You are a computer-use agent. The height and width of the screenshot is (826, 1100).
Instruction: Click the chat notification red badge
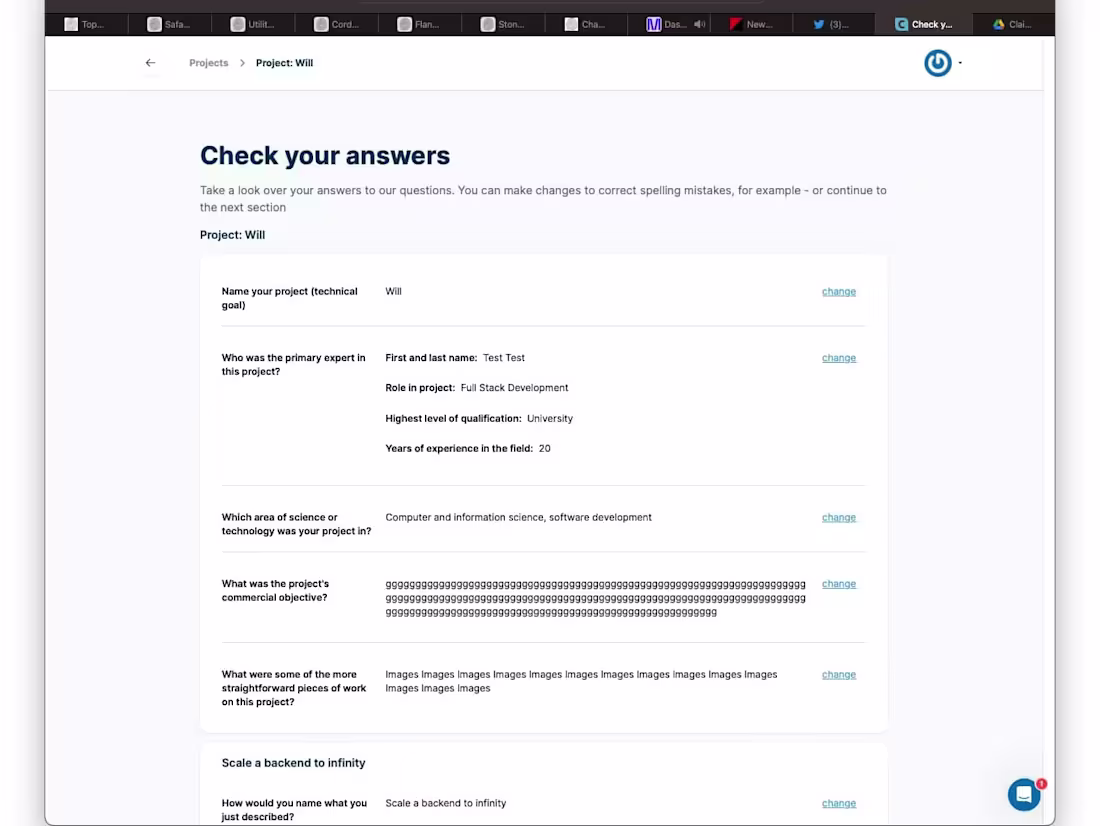(1041, 783)
